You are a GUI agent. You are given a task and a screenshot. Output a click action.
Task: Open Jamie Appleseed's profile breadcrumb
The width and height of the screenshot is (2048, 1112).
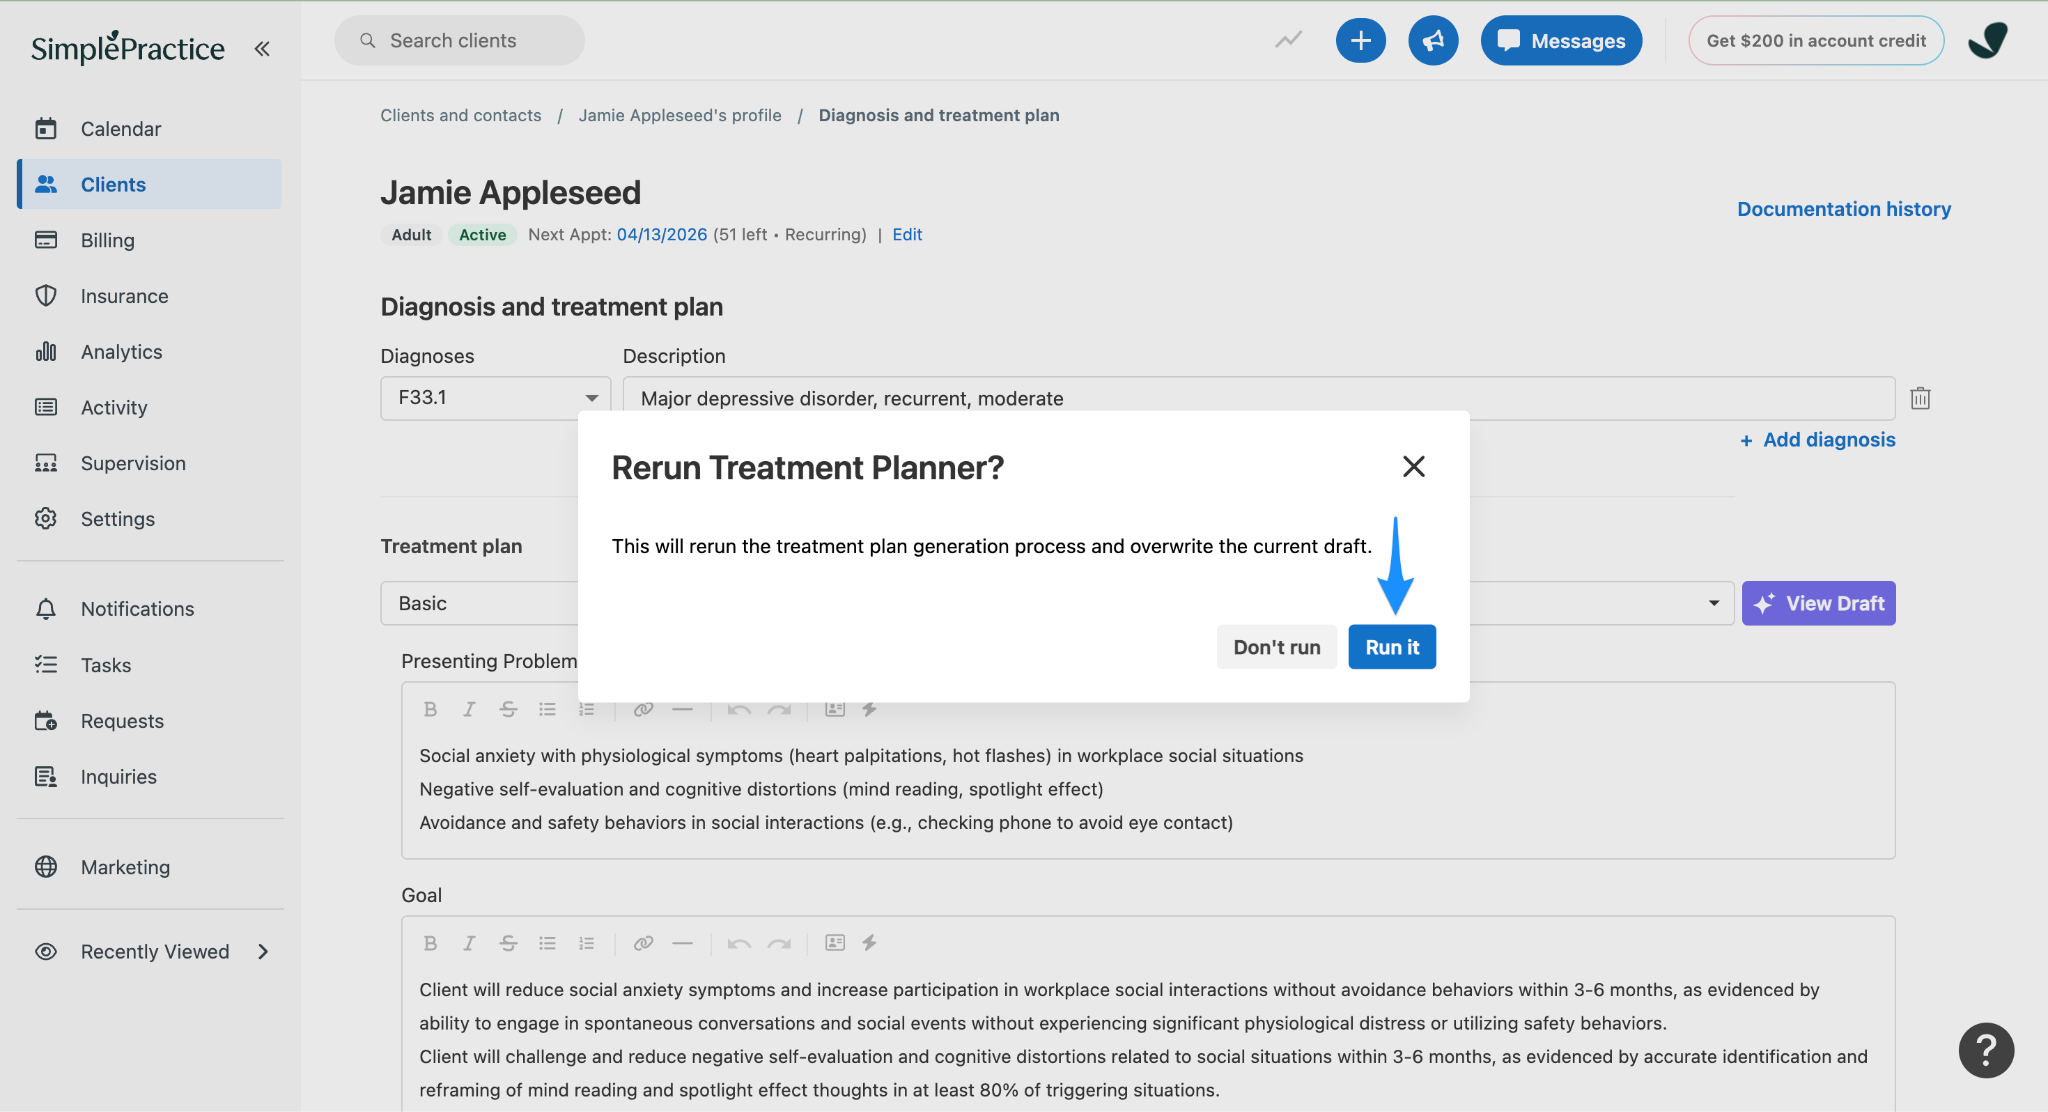pyautogui.click(x=680, y=115)
